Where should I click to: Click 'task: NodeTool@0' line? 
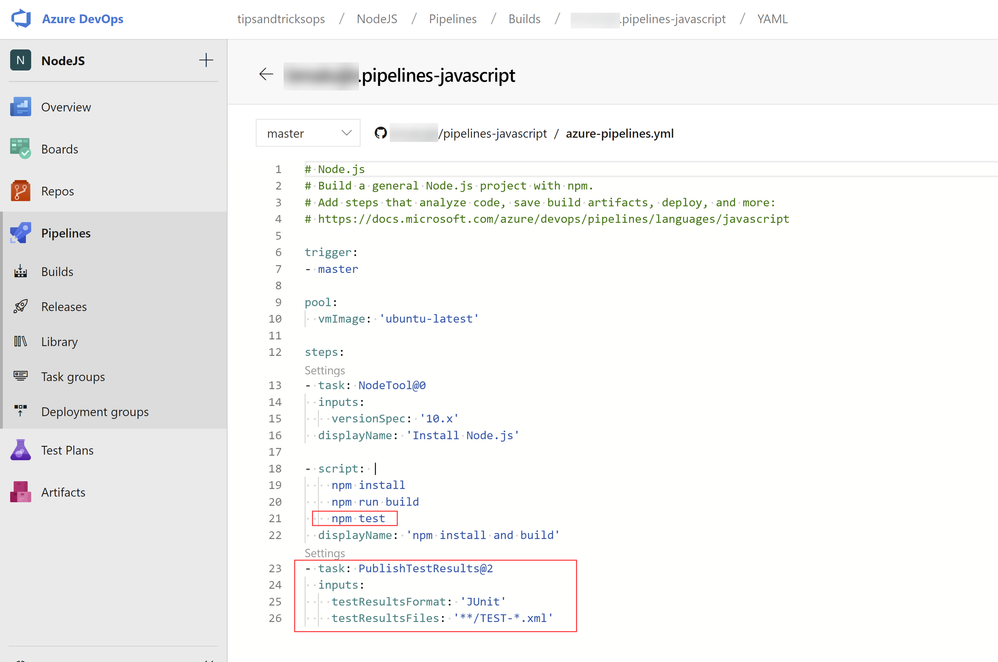tap(365, 385)
